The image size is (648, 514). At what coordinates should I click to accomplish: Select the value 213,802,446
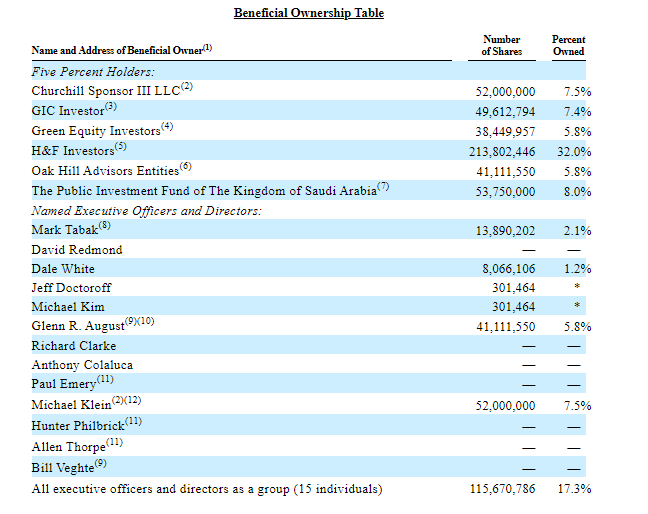coord(502,152)
